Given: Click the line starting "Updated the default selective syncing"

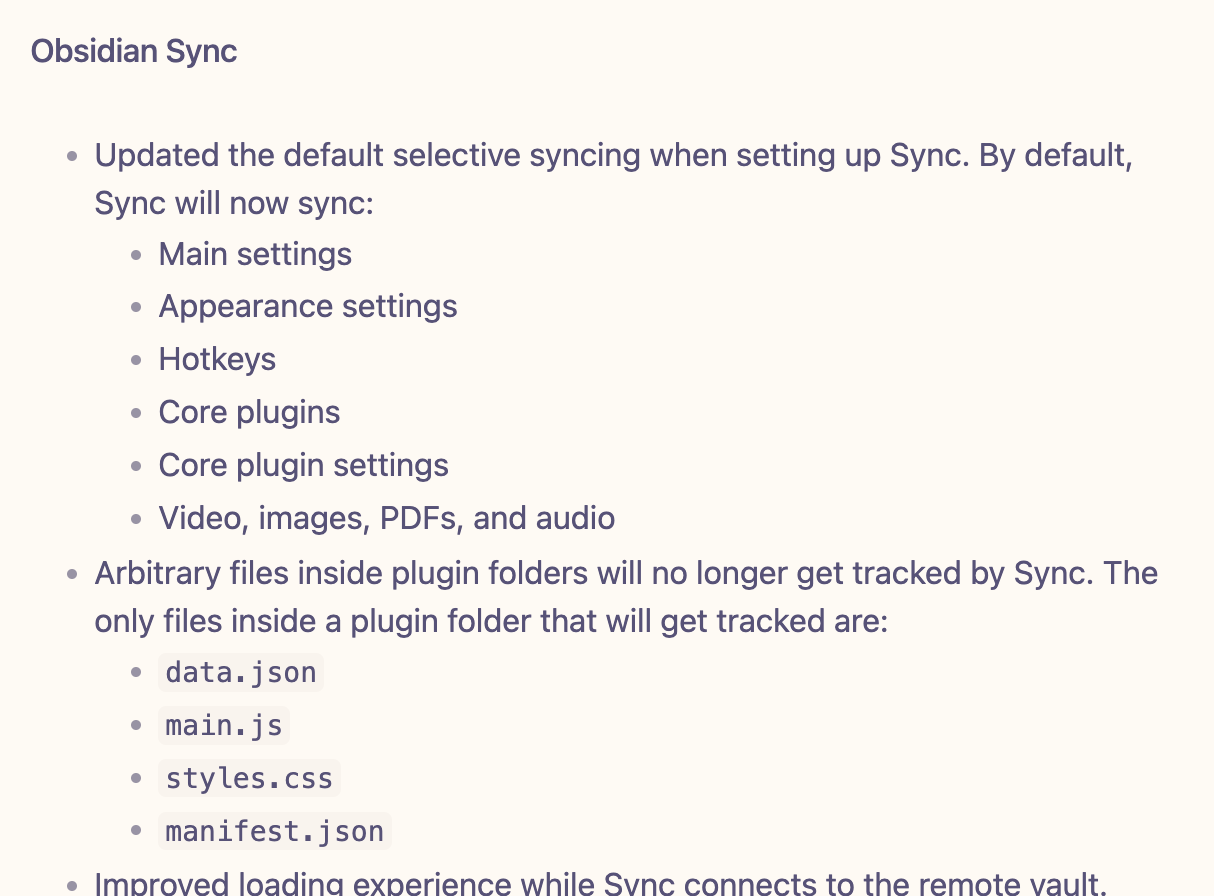Looking at the screenshot, I should [613, 156].
